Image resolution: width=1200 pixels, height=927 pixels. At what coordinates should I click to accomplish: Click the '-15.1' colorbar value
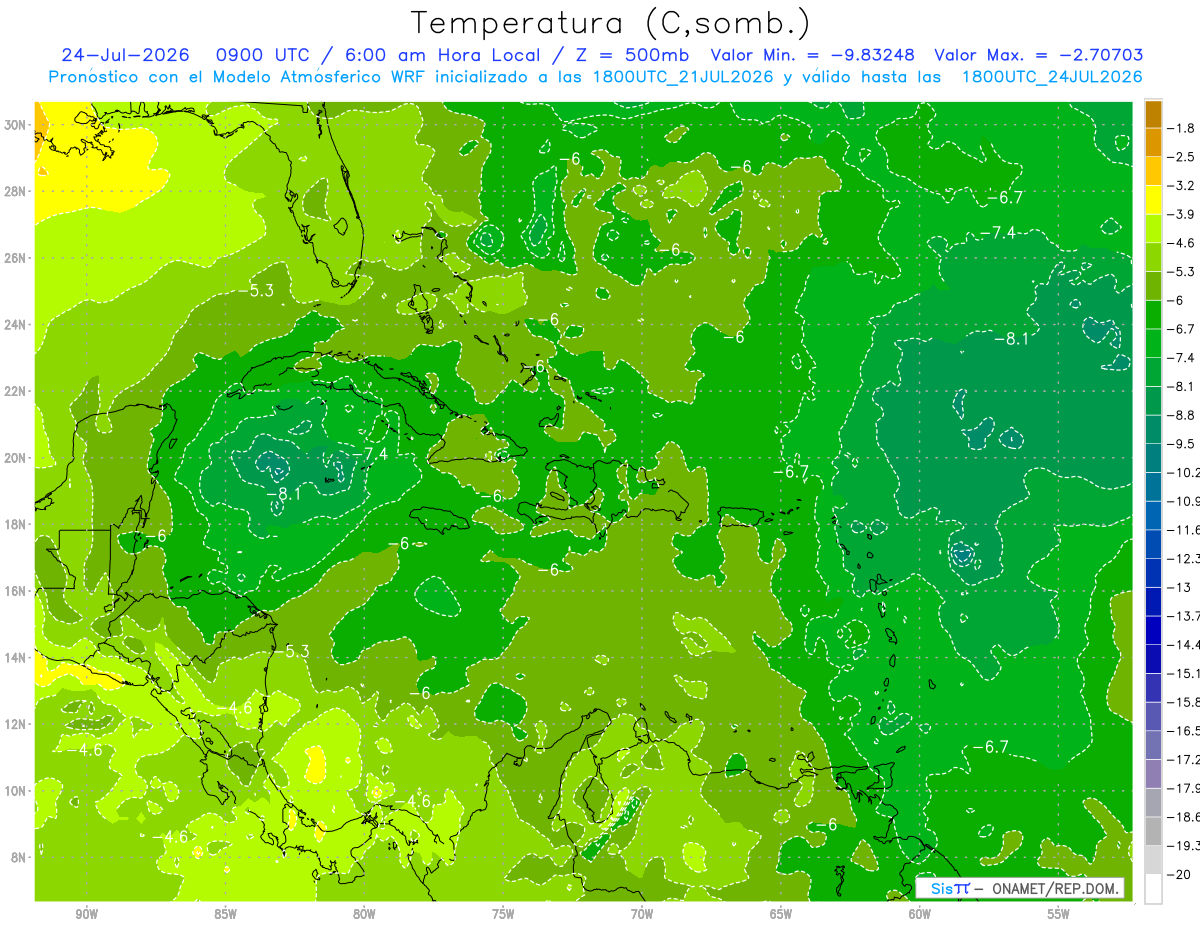point(1183,673)
